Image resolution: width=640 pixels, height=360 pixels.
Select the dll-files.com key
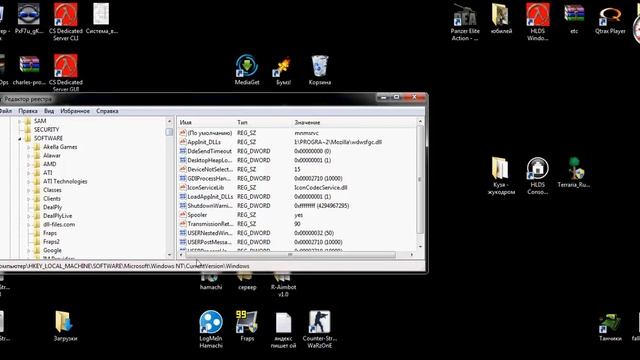[x=59, y=224]
